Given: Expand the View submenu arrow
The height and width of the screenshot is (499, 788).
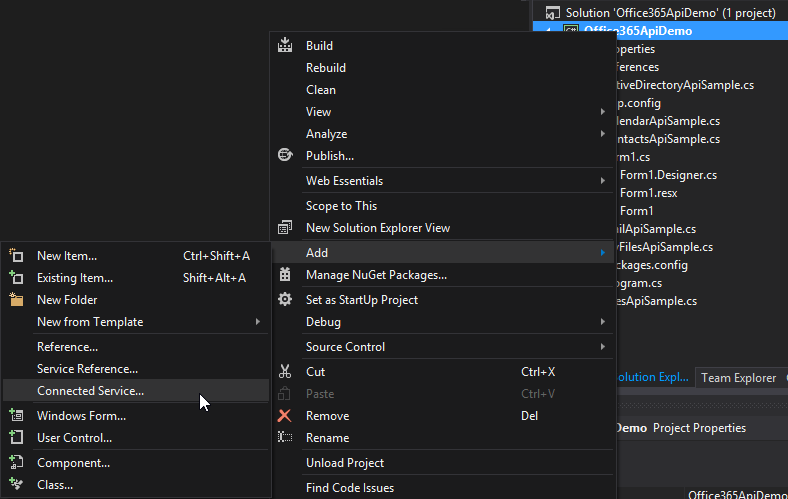Looking at the screenshot, I should coord(602,112).
